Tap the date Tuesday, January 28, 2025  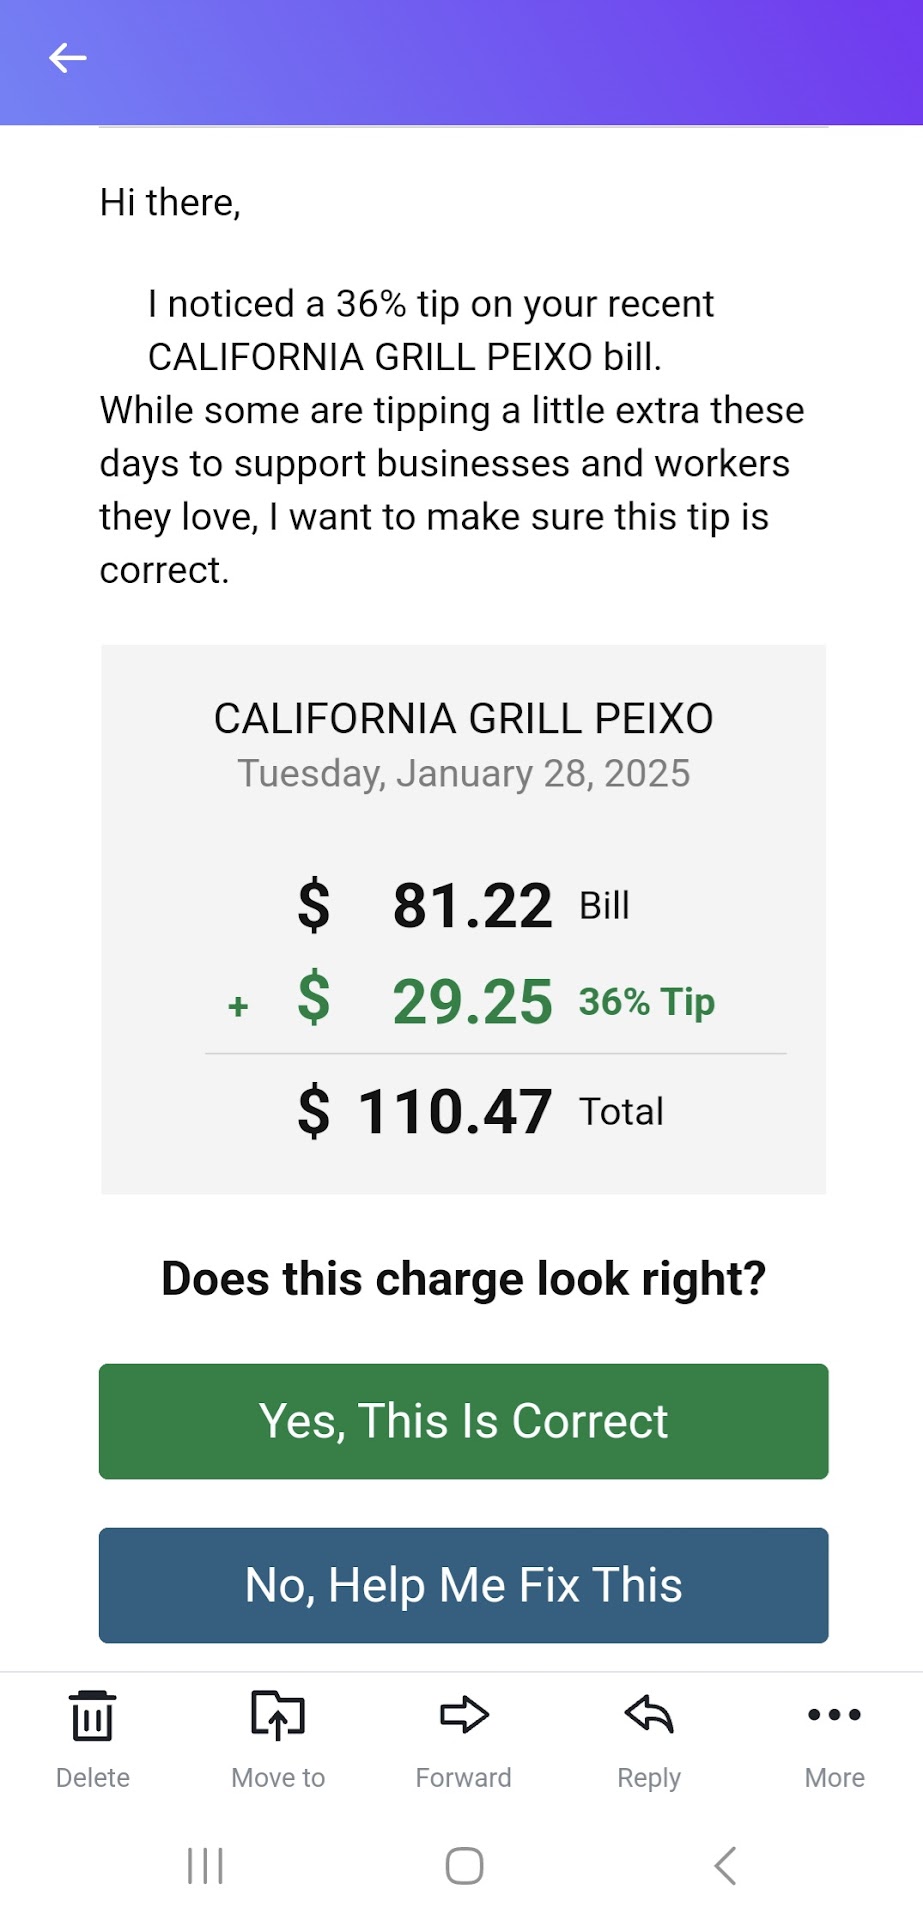[463, 774]
